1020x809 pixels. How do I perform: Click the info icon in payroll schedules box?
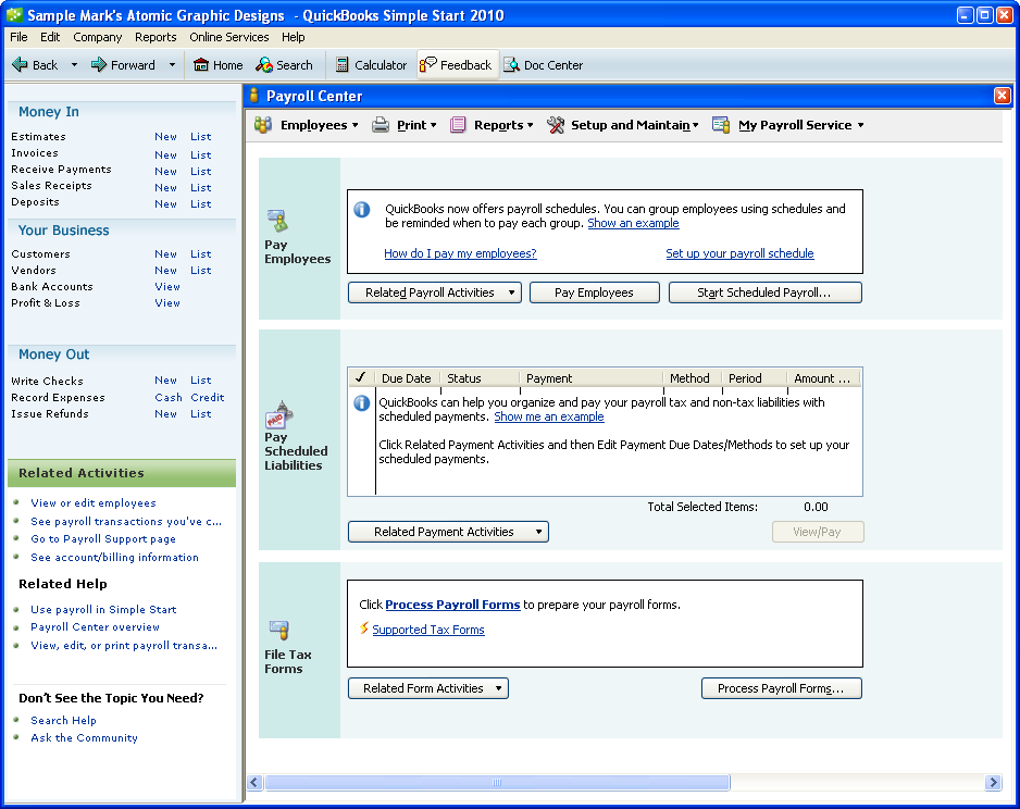(362, 209)
